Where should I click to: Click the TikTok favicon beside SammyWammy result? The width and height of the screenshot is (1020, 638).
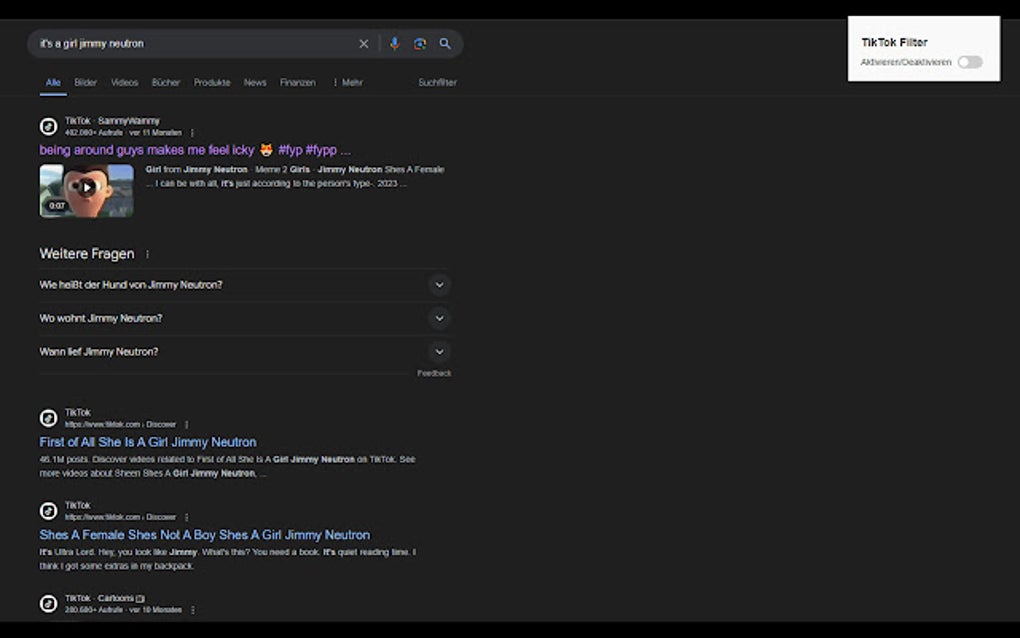click(49, 126)
